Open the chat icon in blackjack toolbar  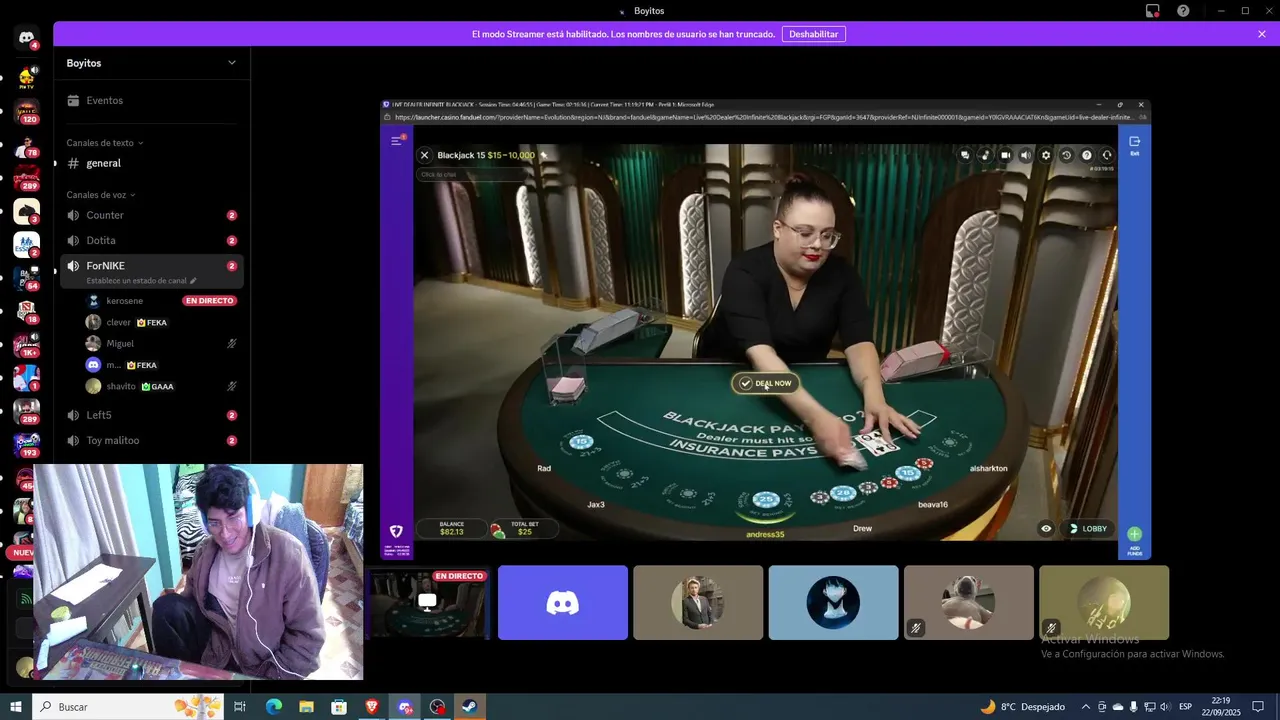pos(965,155)
